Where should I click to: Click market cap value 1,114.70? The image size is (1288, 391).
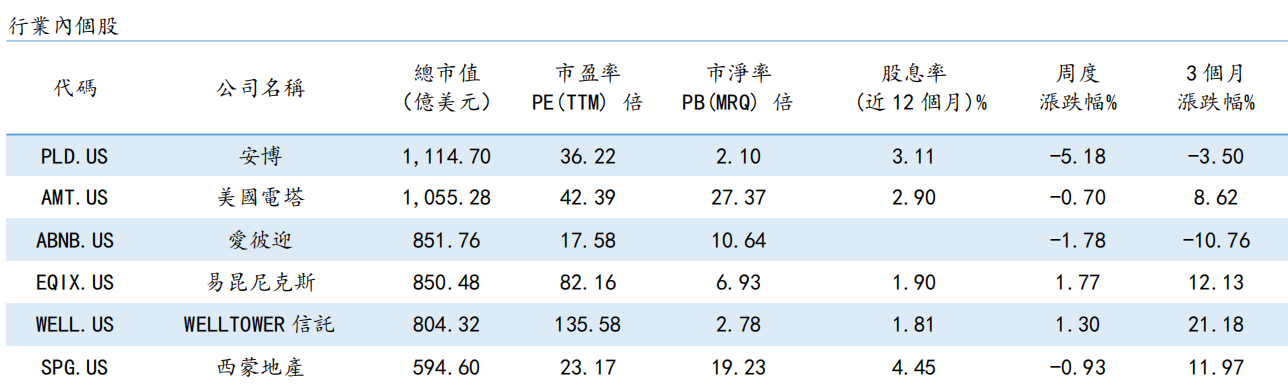click(x=447, y=156)
